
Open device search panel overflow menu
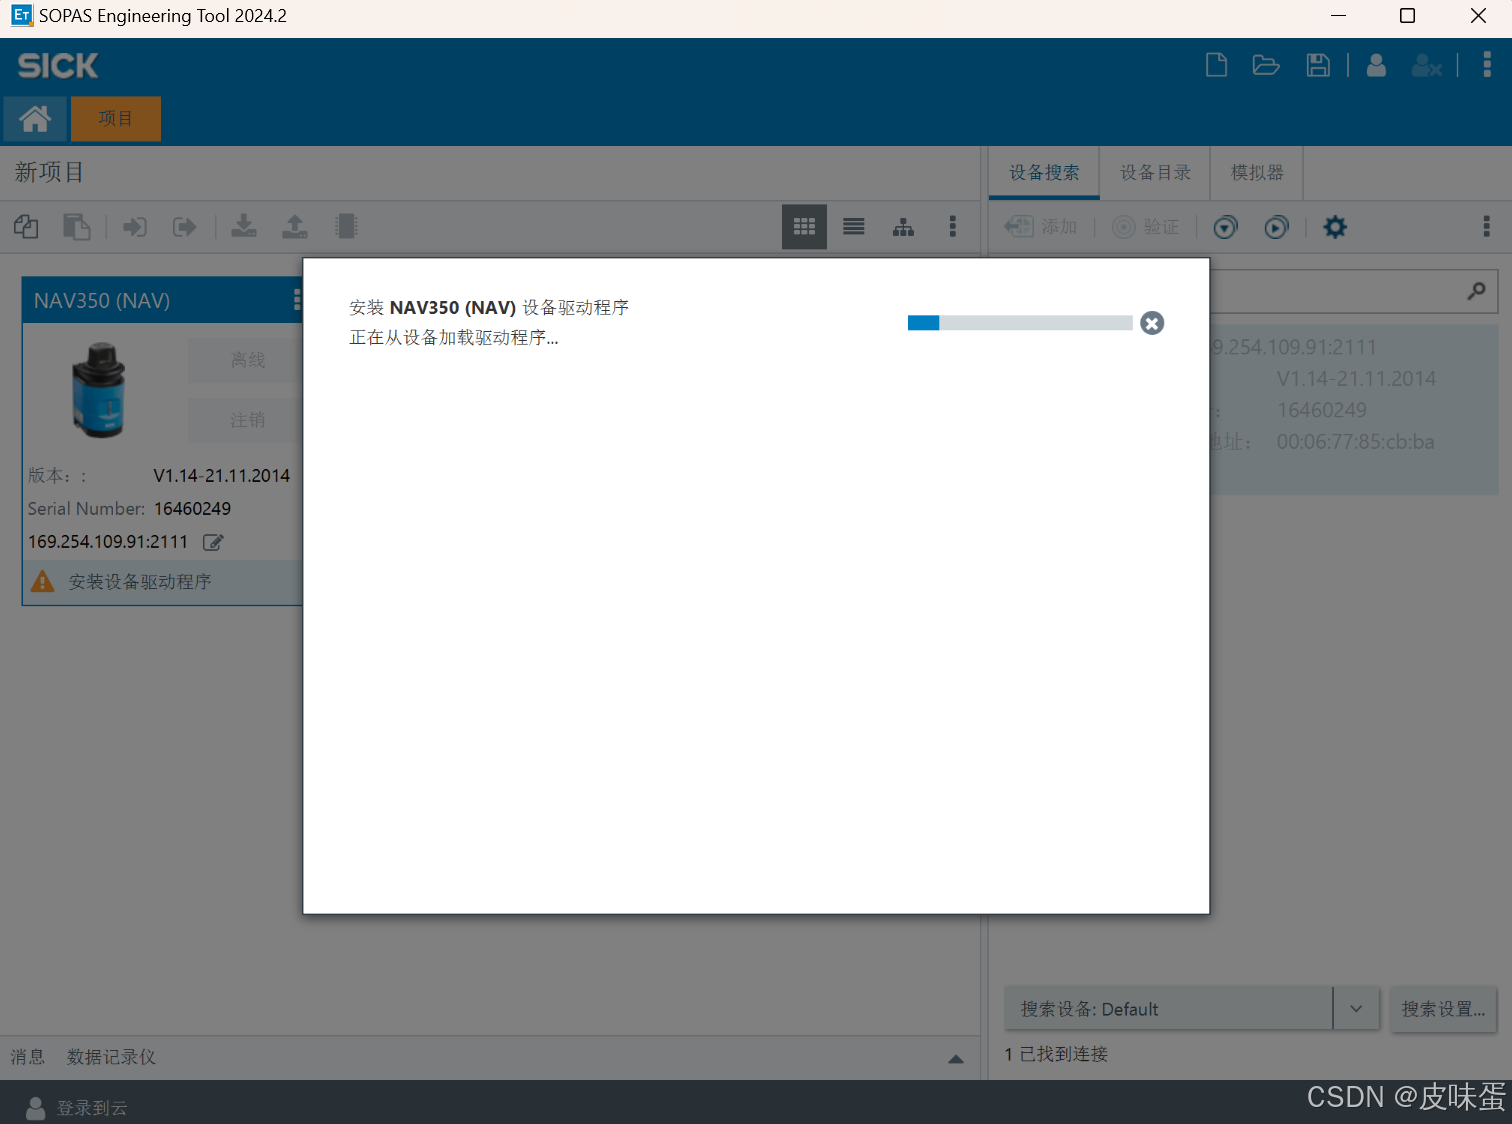click(x=1487, y=227)
